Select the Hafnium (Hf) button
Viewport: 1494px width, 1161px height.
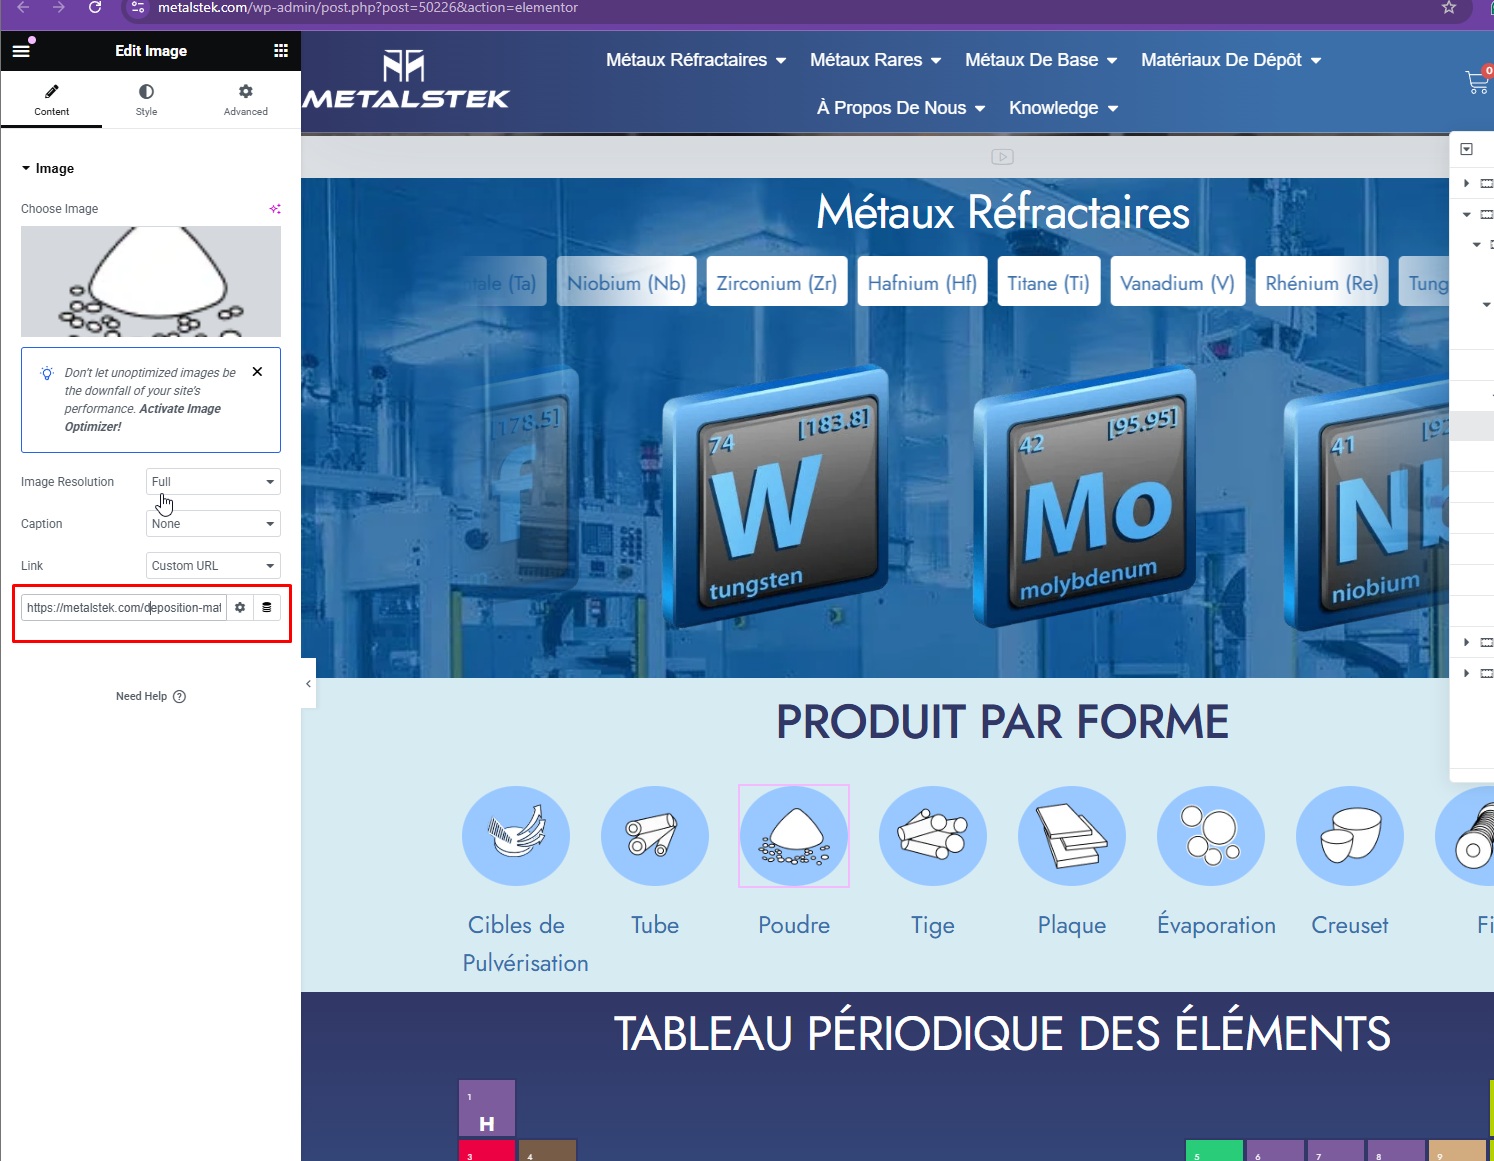922,283
